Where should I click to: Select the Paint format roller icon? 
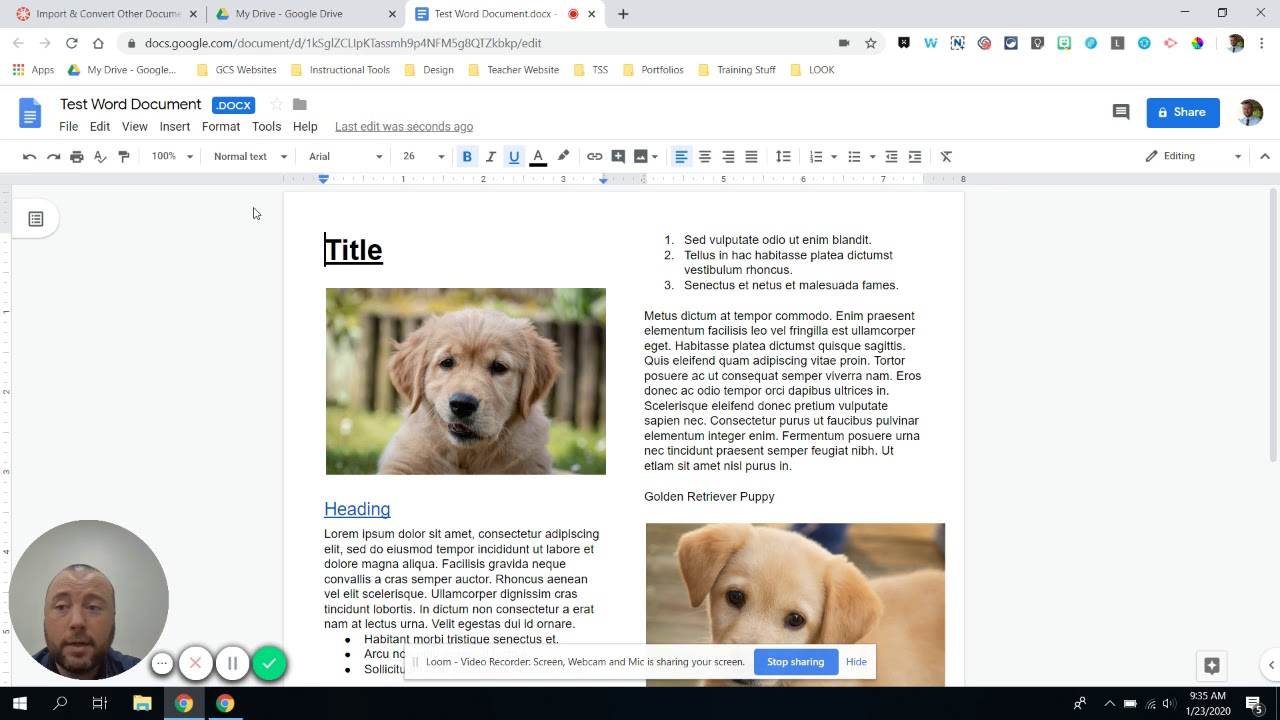point(124,156)
